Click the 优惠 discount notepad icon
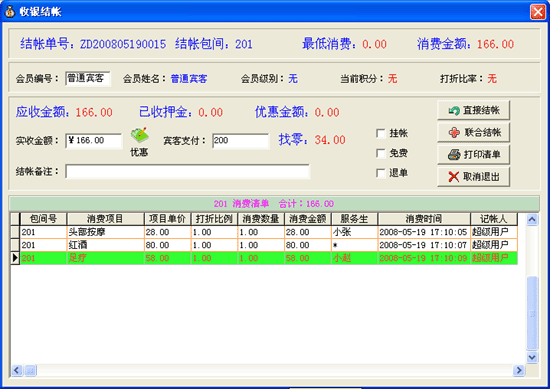This screenshot has width=550, height=389. [x=140, y=135]
